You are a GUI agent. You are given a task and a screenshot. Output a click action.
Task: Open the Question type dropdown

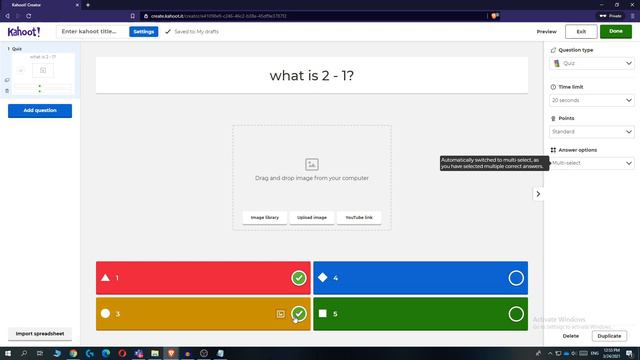[592, 64]
